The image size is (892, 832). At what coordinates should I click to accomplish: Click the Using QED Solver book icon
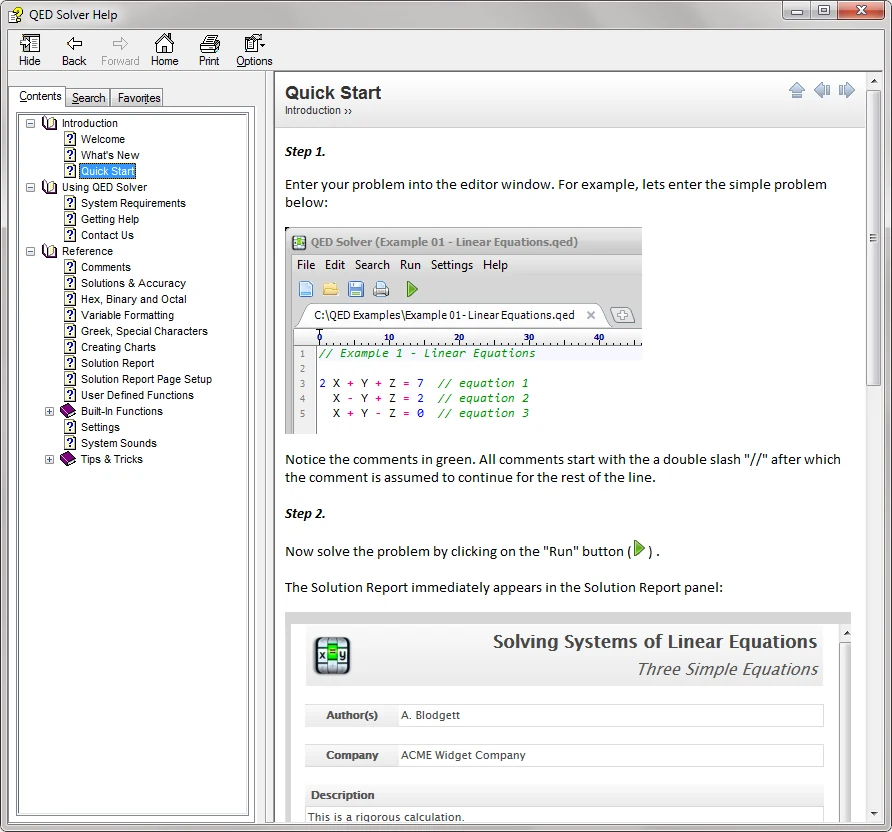pyautogui.click(x=50, y=187)
